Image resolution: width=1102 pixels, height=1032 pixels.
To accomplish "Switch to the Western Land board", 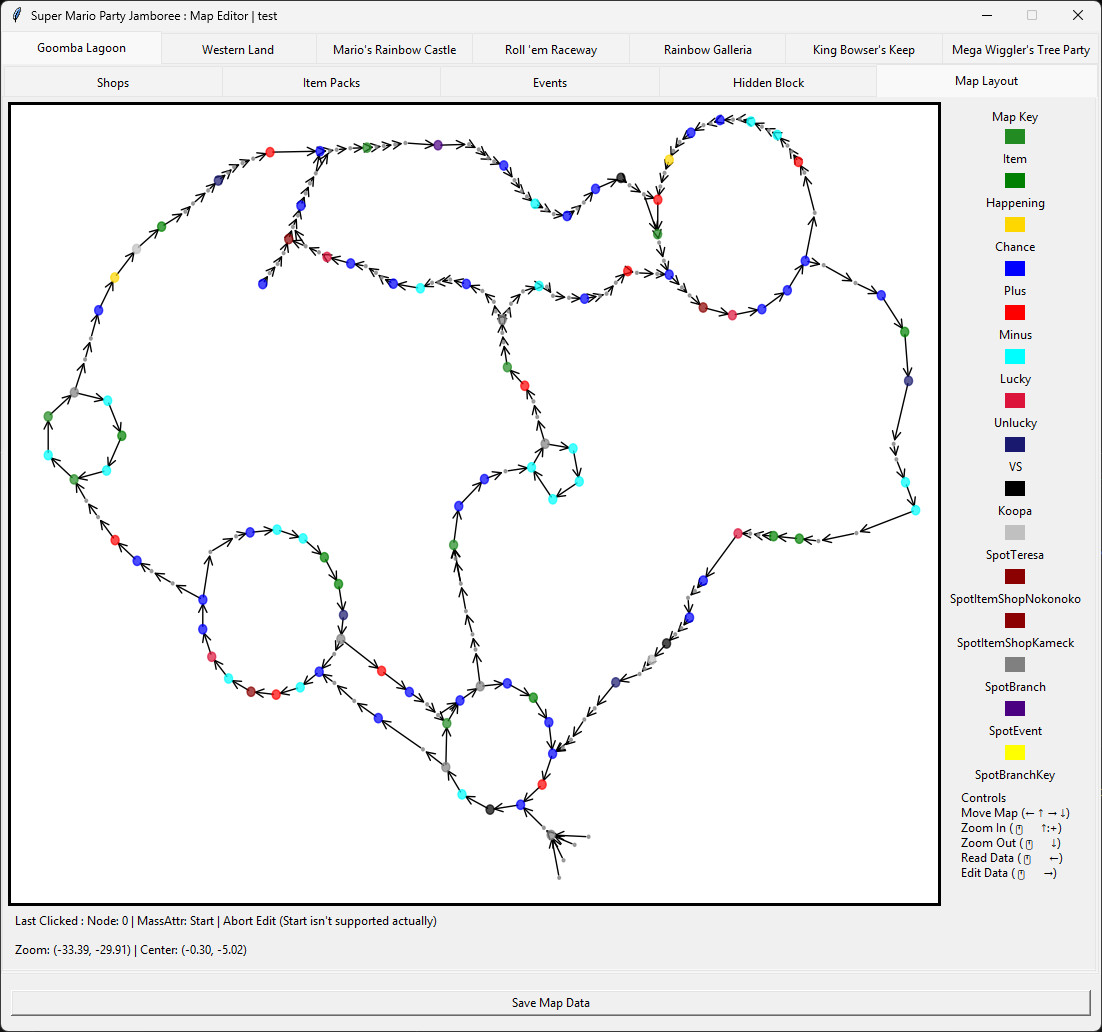I will pyautogui.click(x=237, y=48).
